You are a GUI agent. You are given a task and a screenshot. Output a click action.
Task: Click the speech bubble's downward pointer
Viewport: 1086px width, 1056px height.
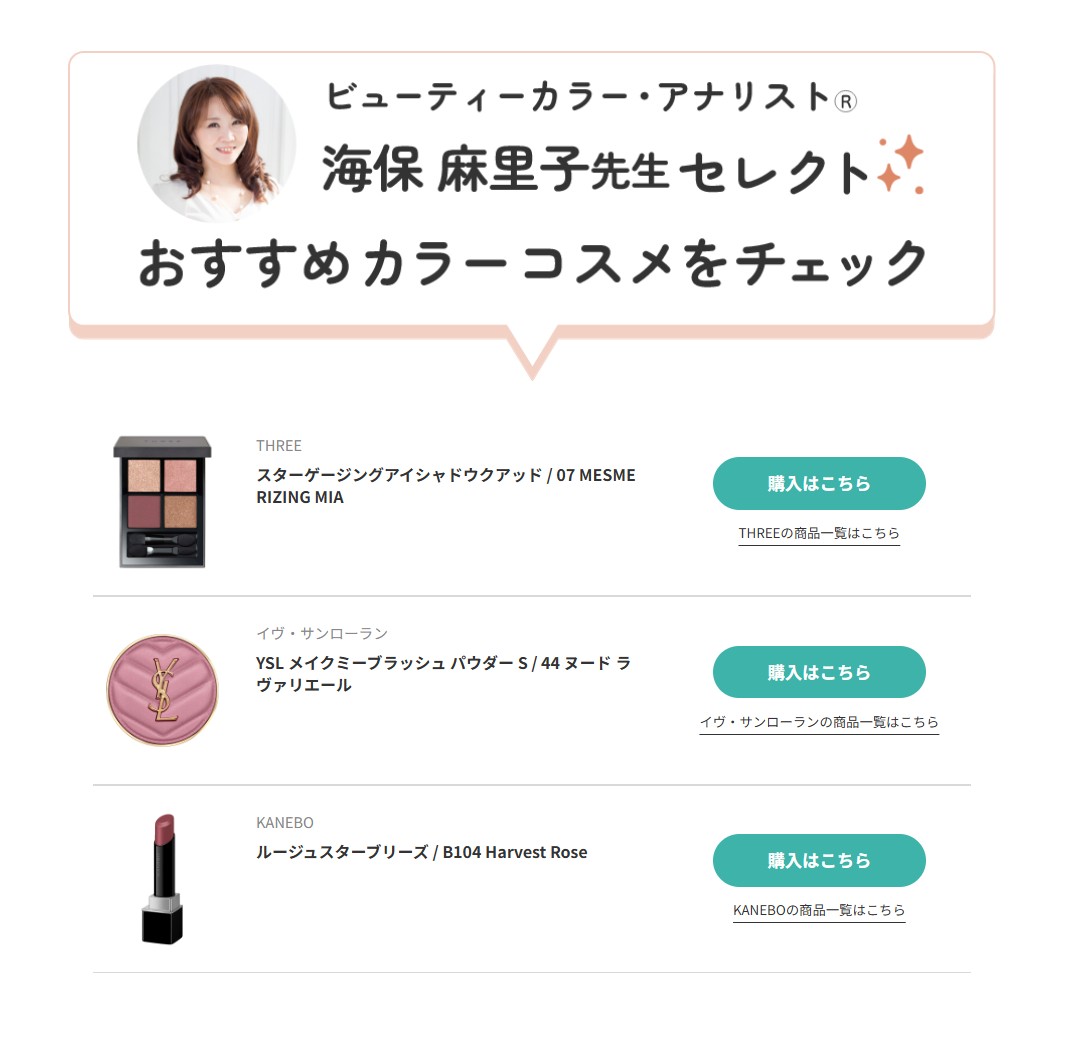click(532, 352)
